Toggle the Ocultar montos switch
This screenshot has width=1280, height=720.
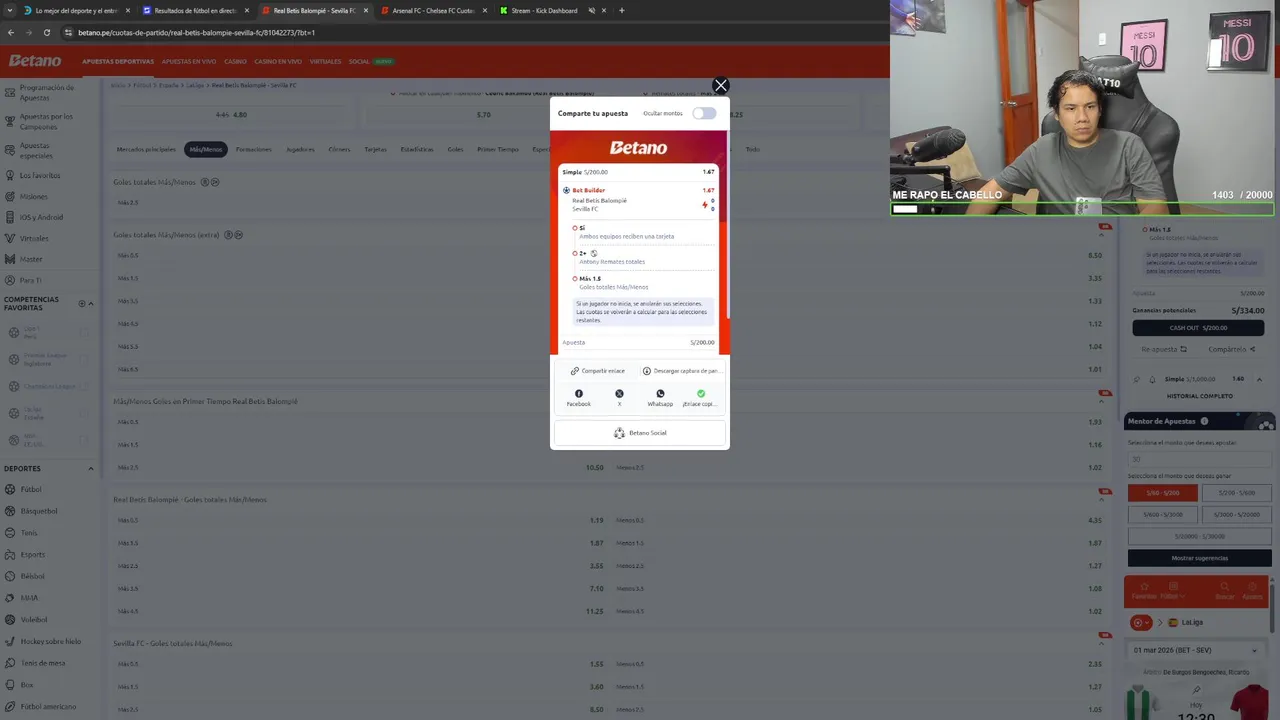[704, 113]
